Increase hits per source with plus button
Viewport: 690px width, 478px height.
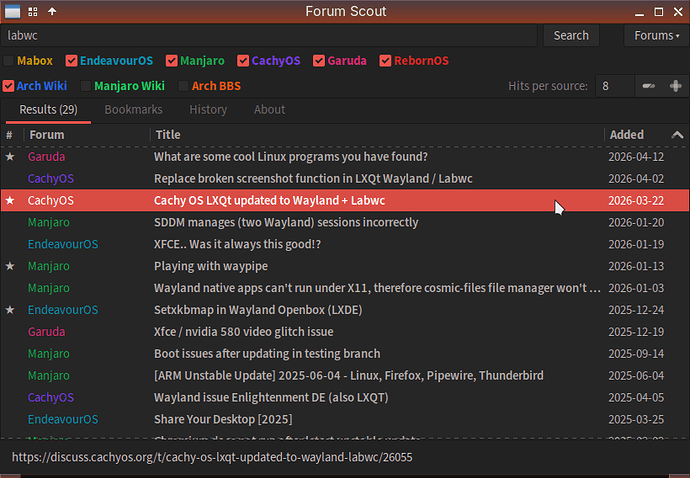click(x=675, y=86)
